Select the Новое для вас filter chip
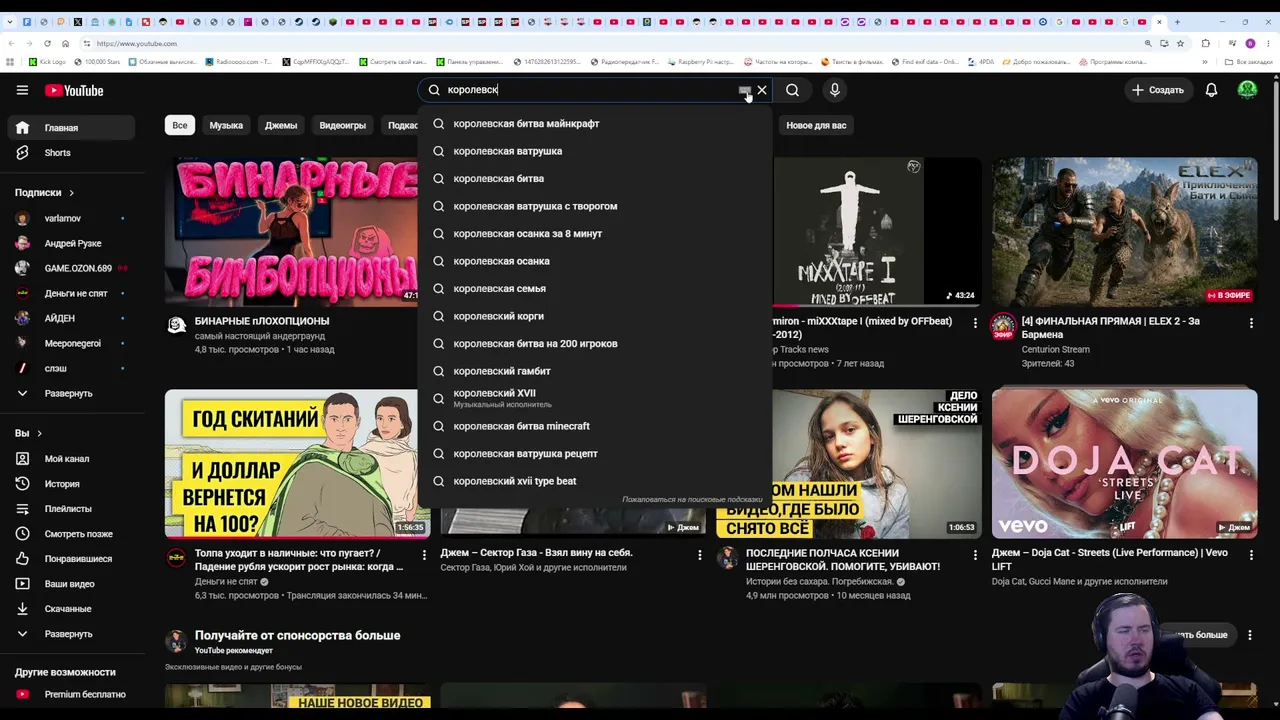 tap(816, 125)
